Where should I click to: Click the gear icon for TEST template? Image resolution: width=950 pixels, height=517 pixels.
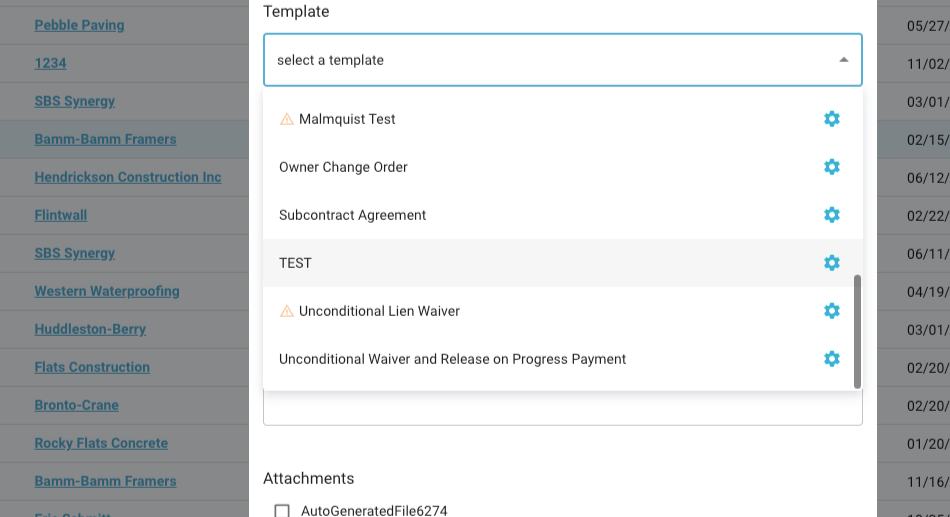pos(831,263)
